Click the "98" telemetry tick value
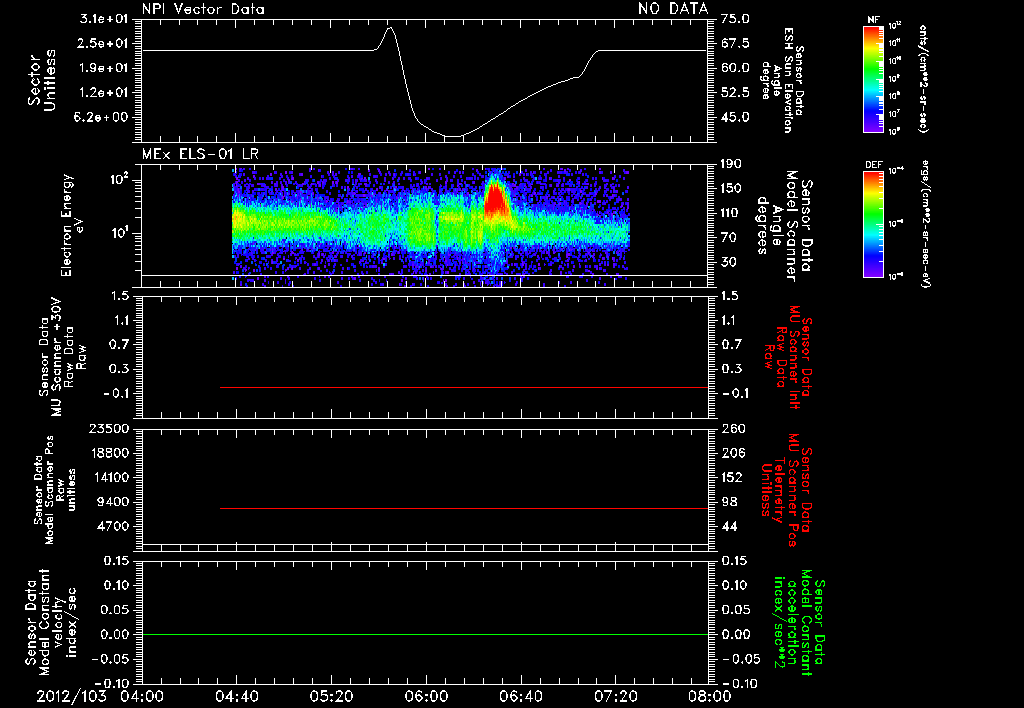 pyautogui.click(x=729, y=502)
